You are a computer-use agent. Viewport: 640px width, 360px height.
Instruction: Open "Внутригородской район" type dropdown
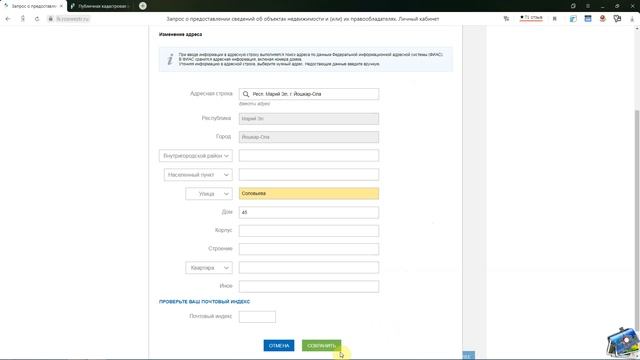pyautogui.click(x=196, y=156)
